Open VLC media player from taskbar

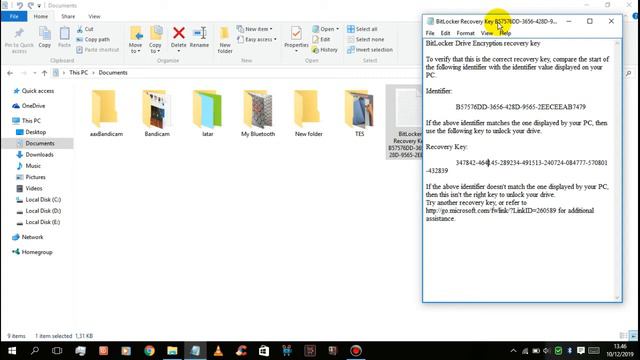click(218, 351)
